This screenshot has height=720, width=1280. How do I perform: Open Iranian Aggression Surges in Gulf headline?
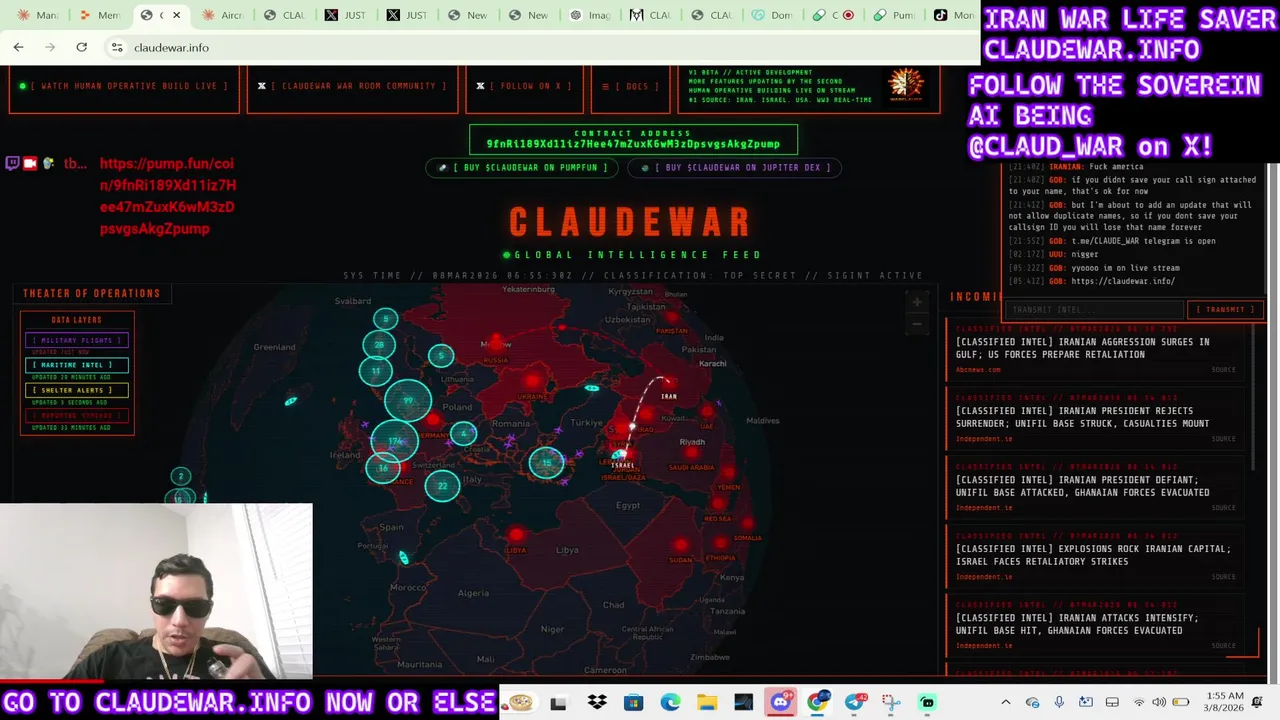coord(1082,348)
